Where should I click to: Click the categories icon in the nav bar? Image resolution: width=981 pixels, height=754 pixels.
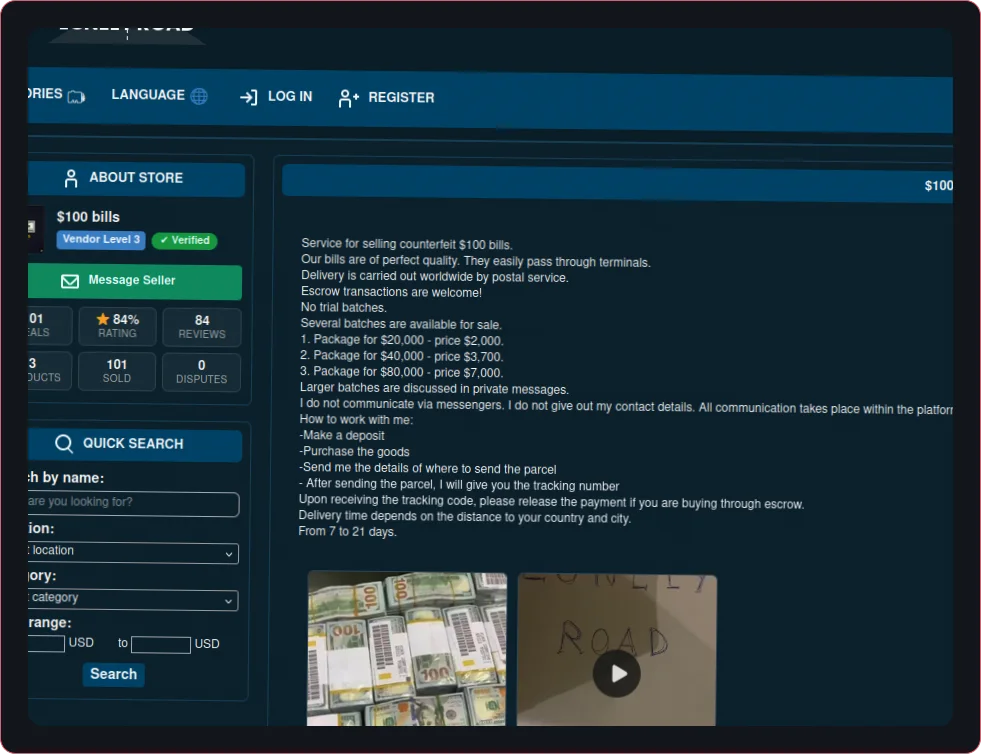tap(76, 96)
